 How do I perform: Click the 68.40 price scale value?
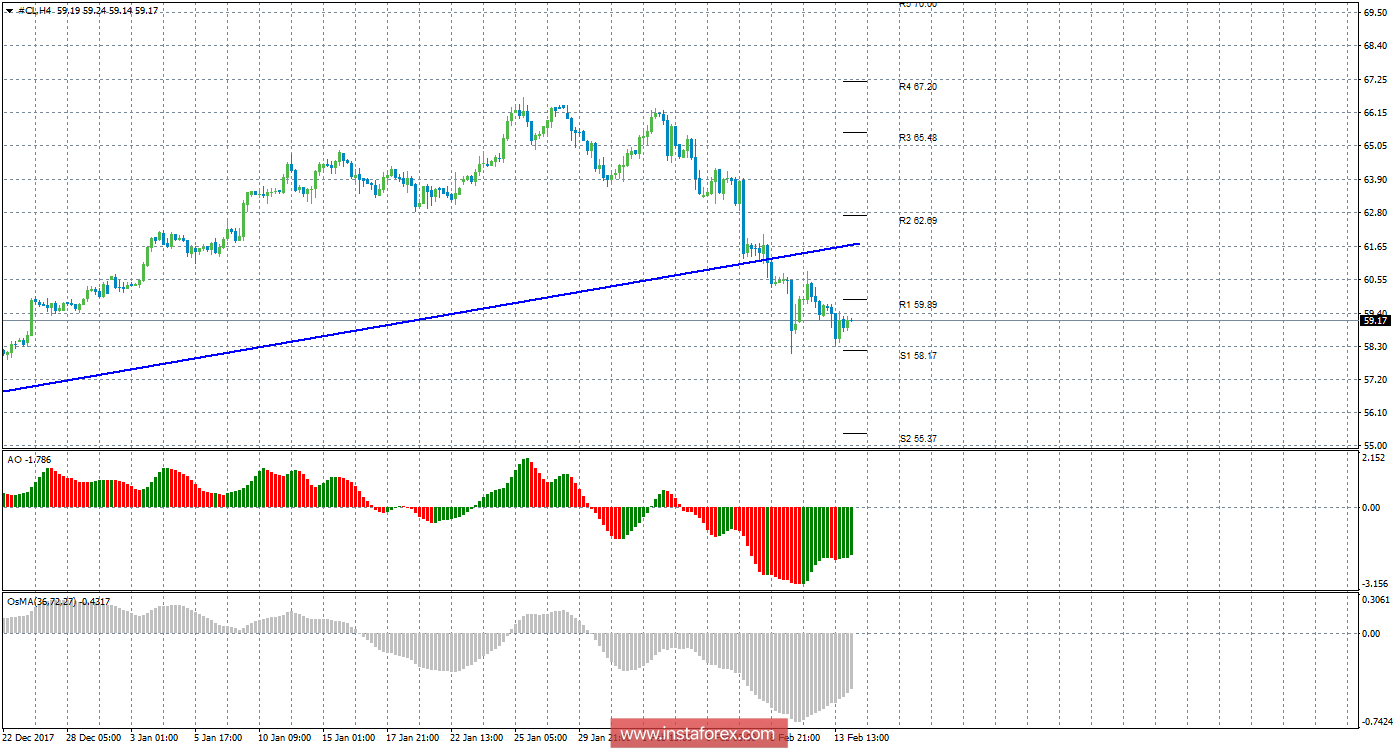point(1376,46)
